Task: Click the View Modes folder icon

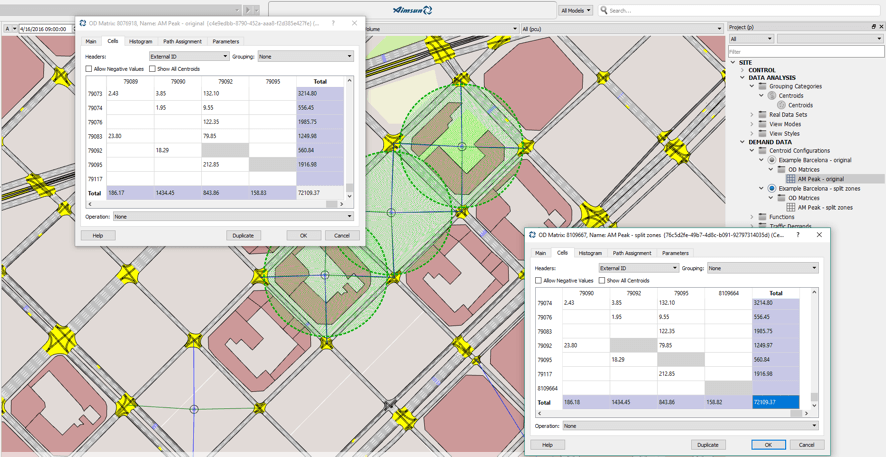Action: [x=763, y=124]
